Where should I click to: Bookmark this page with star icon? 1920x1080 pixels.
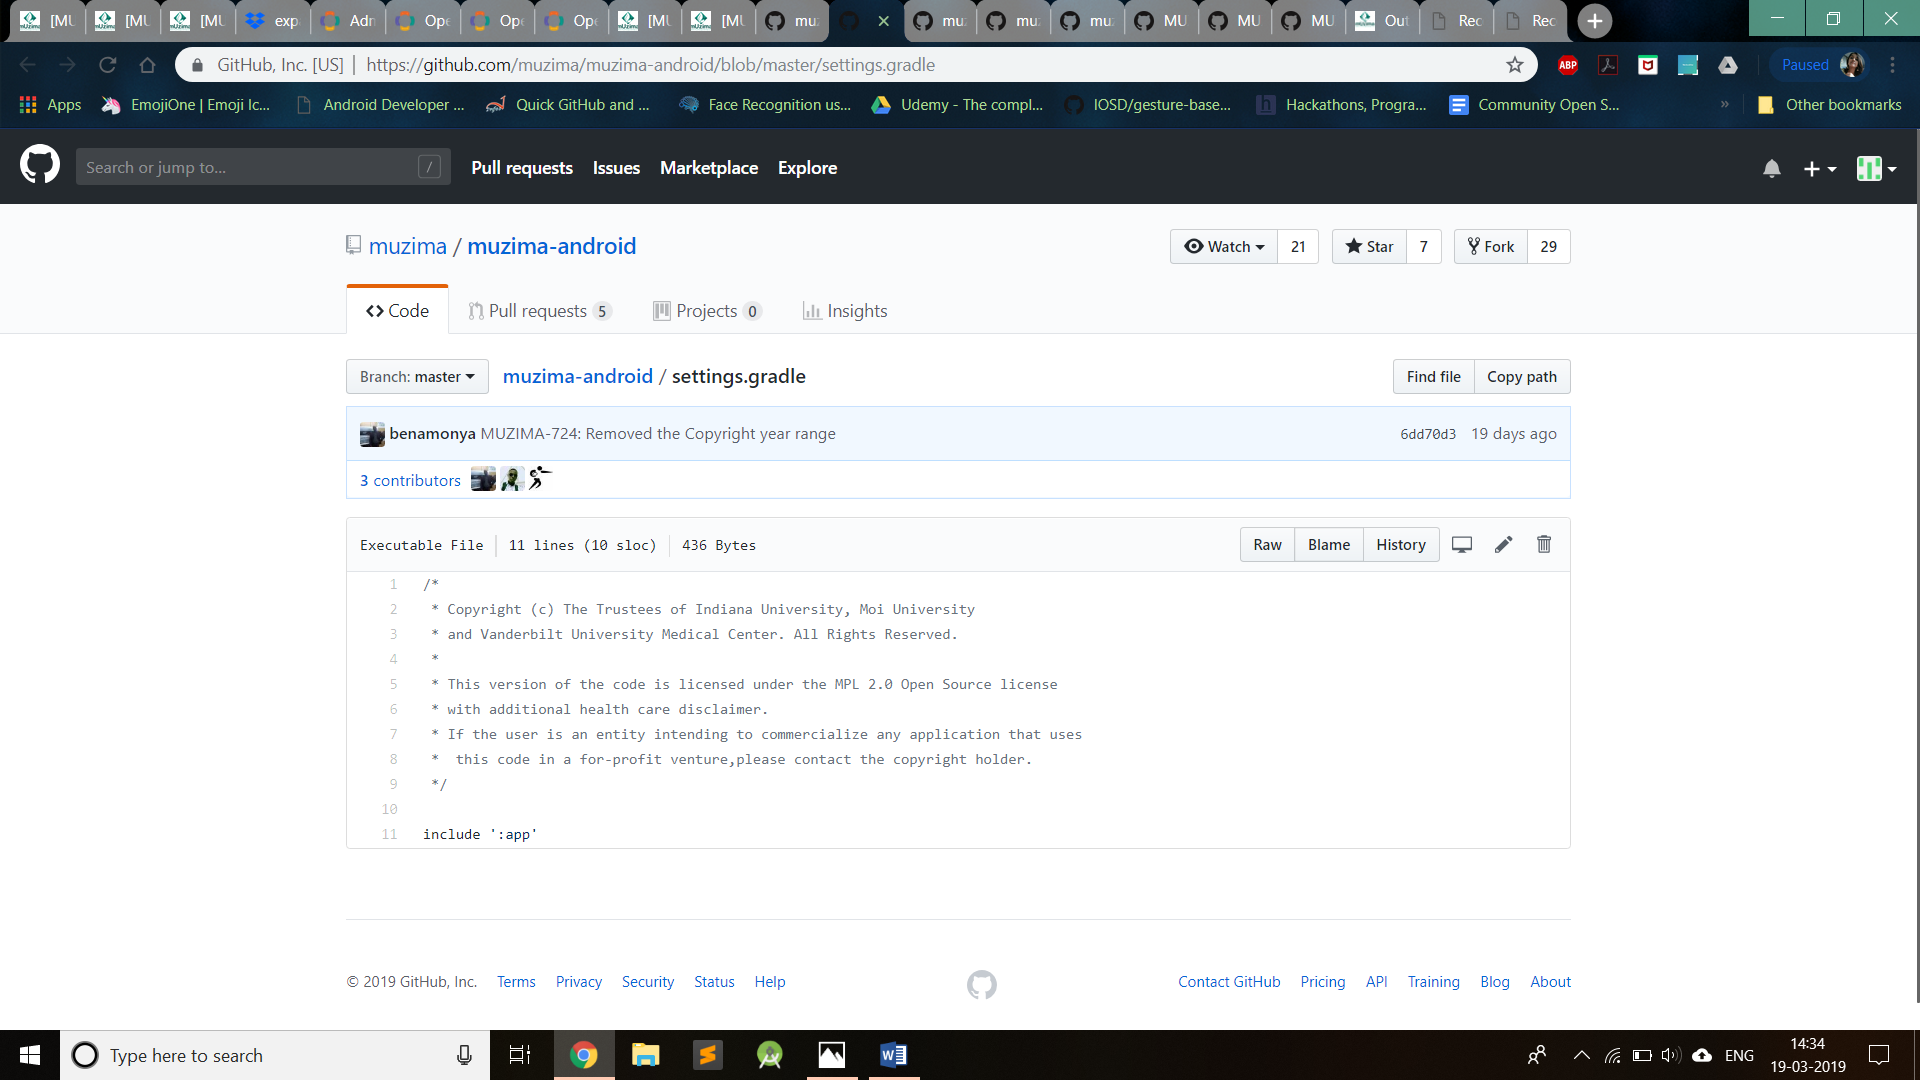(x=1515, y=65)
